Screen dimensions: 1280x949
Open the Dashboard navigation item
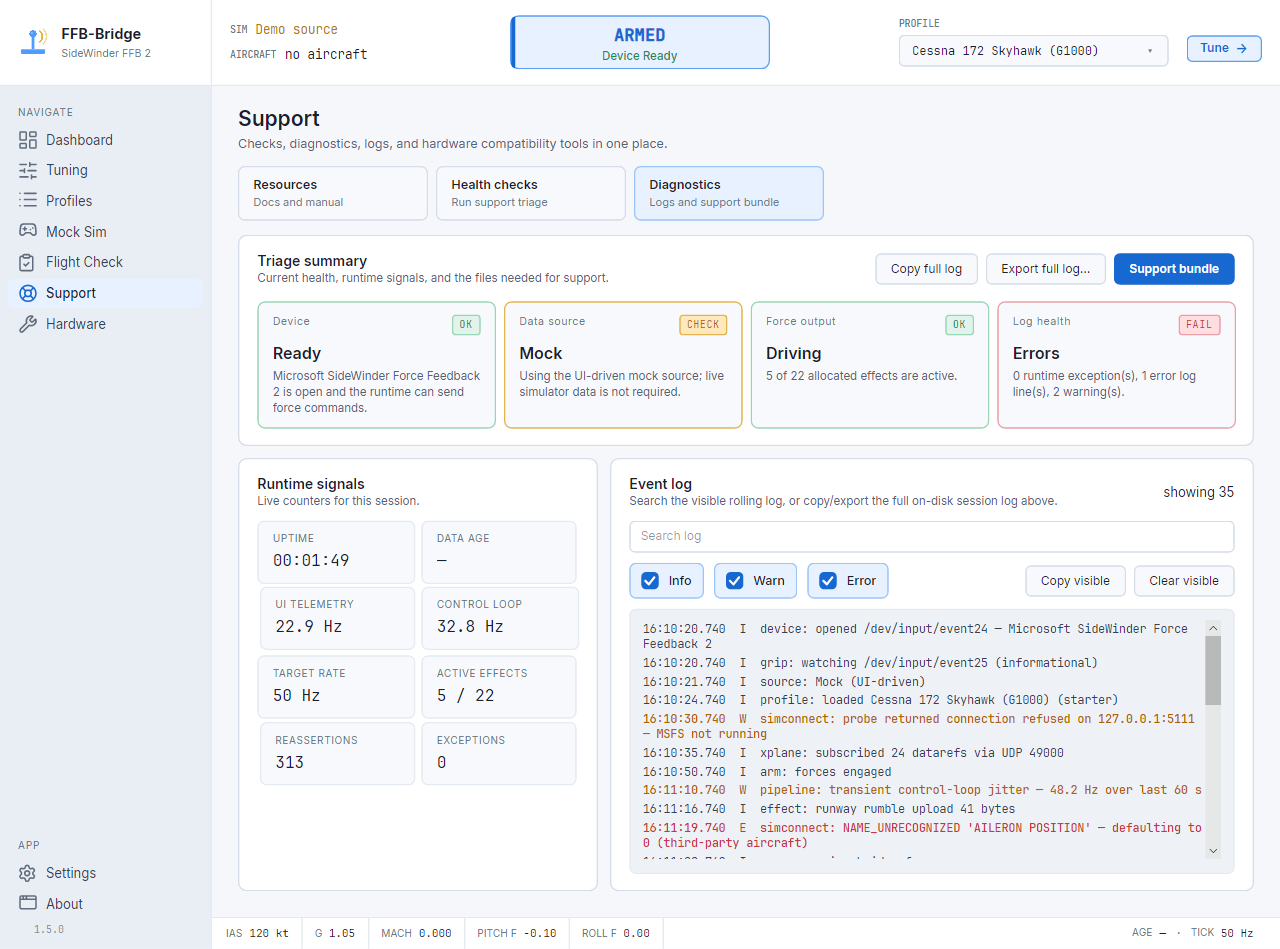point(105,140)
